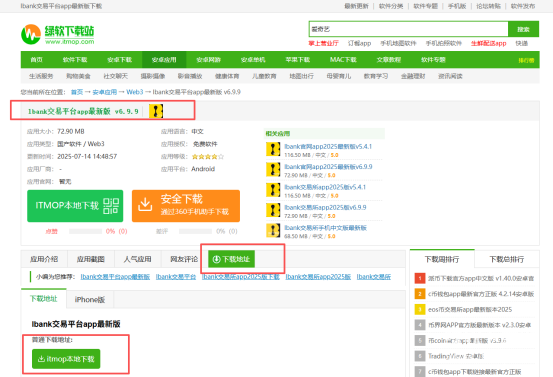The width and height of the screenshot is (553, 377).
Task: Click the 绿软下载站 logo
Action: [58, 35]
